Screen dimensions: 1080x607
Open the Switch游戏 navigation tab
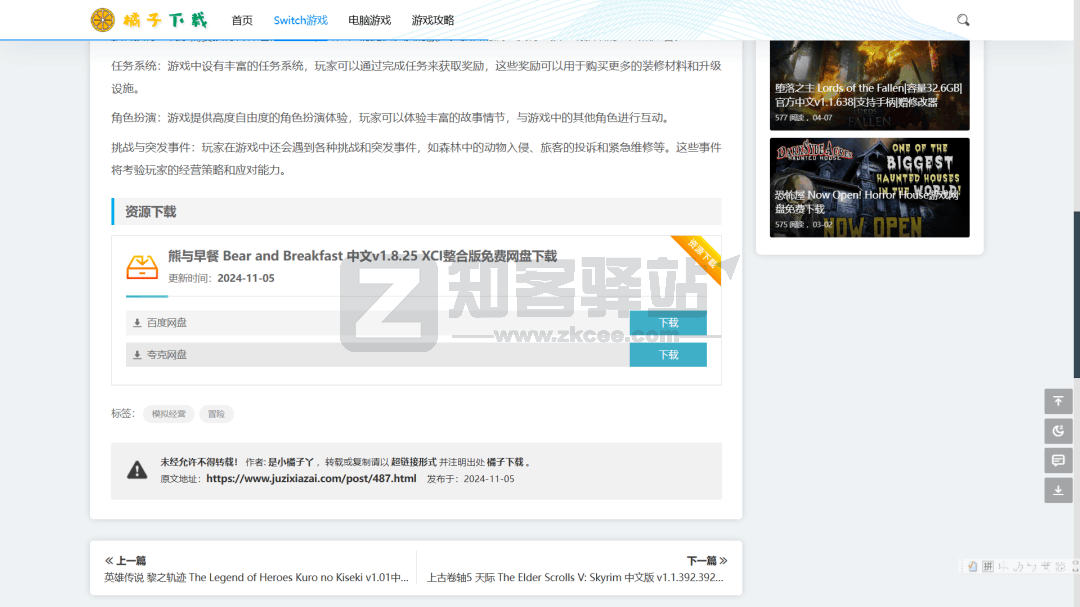(300, 20)
